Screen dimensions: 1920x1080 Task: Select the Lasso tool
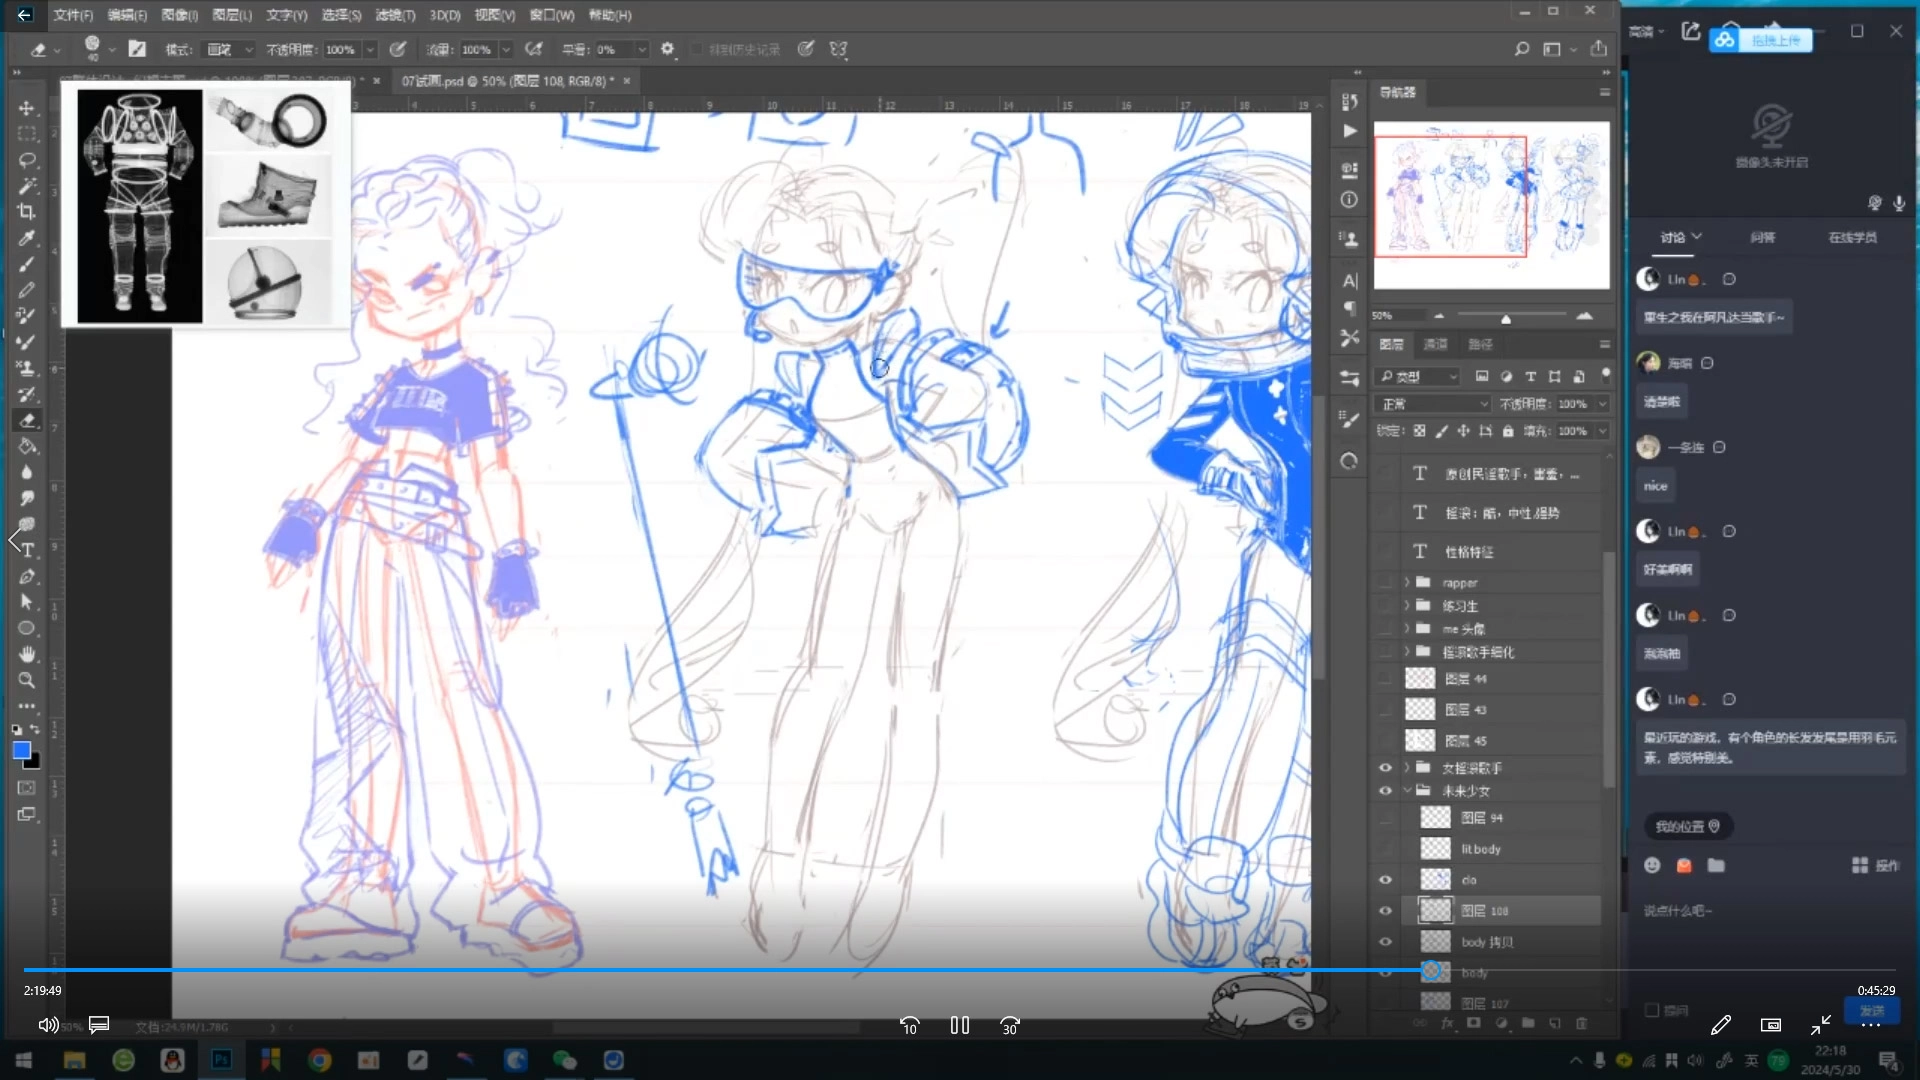[x=27, y=160]
